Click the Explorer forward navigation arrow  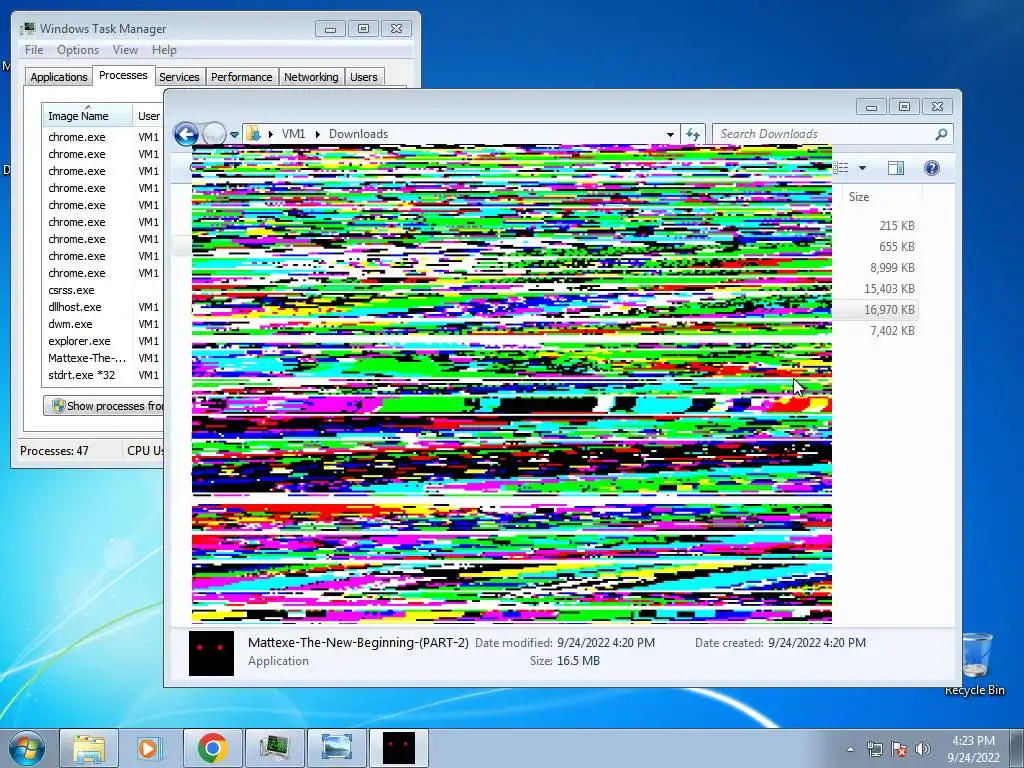(x=214, y=134)
